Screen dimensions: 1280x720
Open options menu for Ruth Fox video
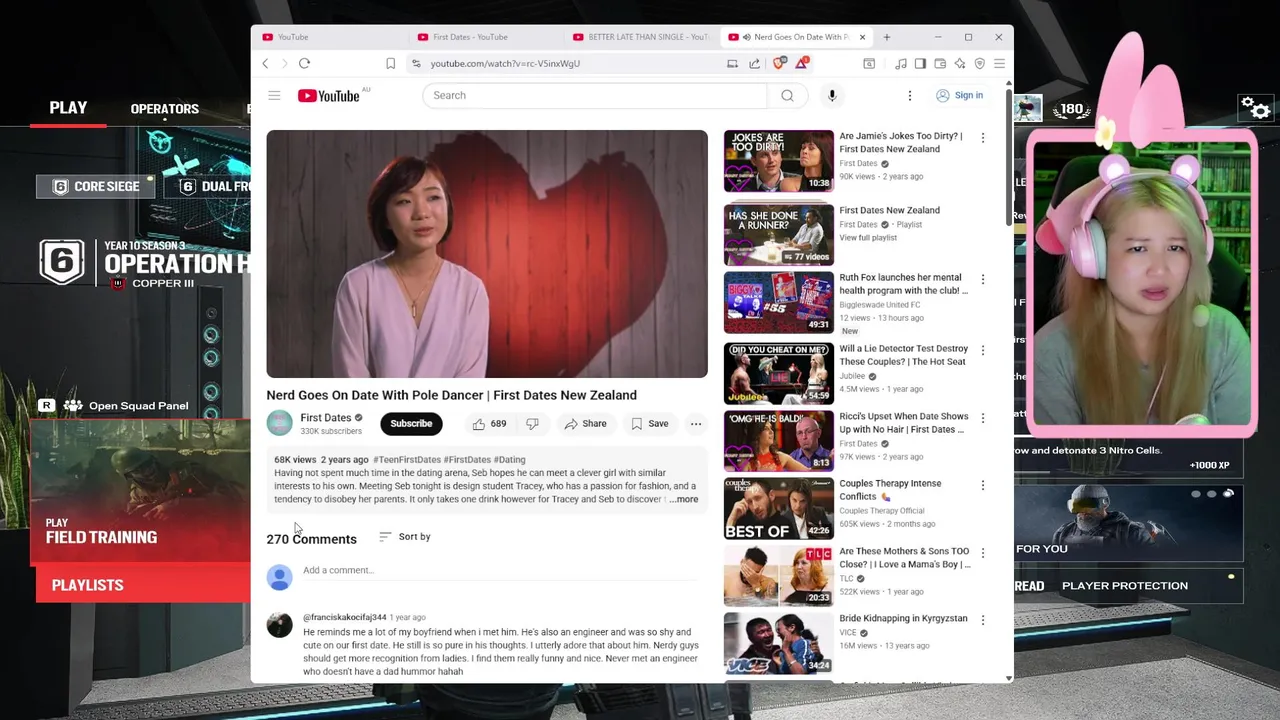pyautogui.click(x=982, y=280)
